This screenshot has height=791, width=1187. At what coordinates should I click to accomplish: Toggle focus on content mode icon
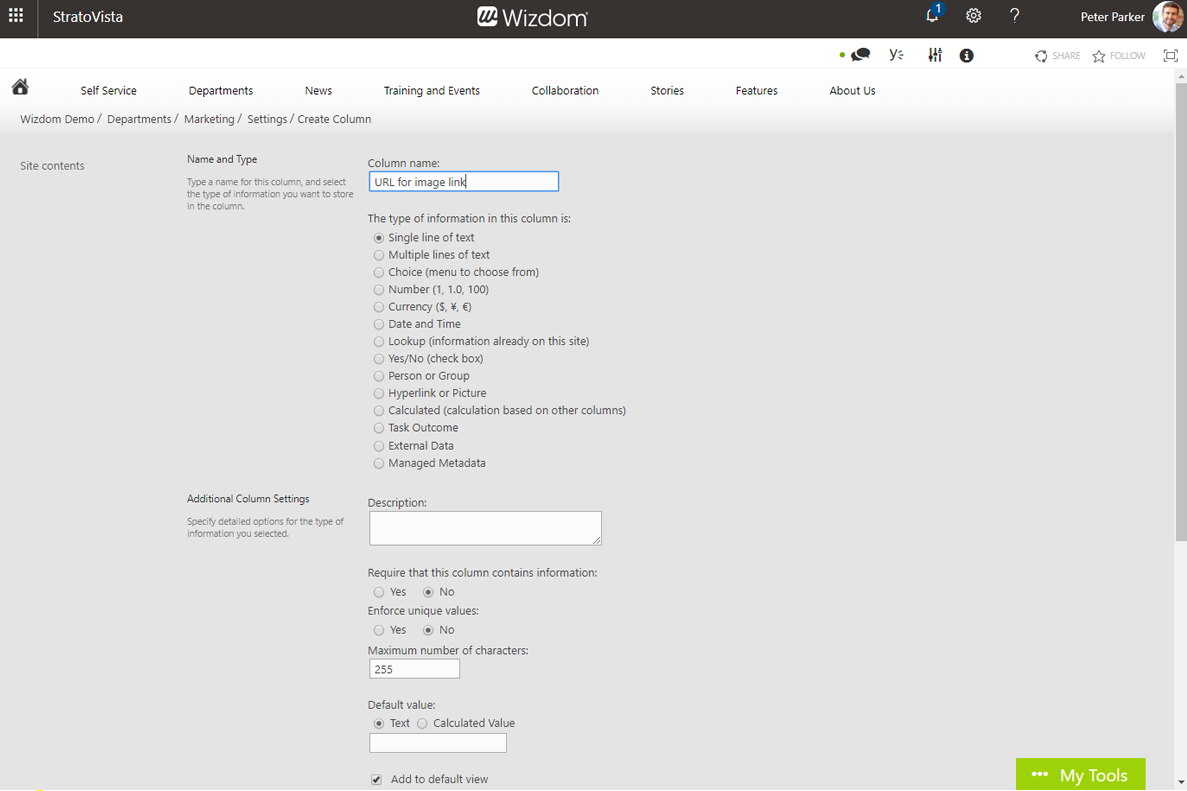tap(1170, 56)
